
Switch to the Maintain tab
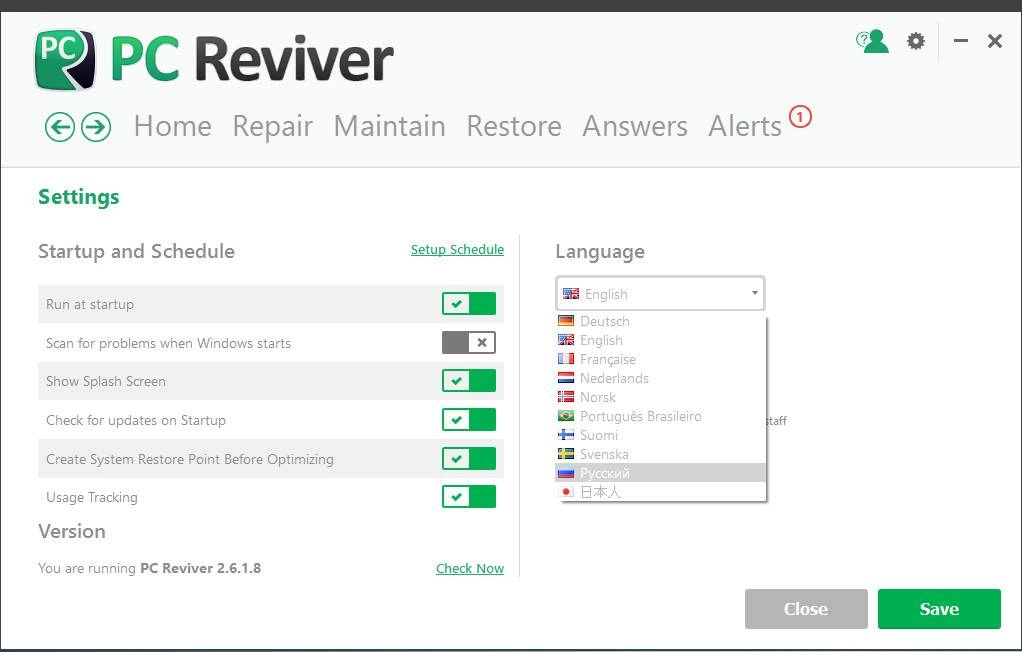pyautogui.click(x=389, y=126)
